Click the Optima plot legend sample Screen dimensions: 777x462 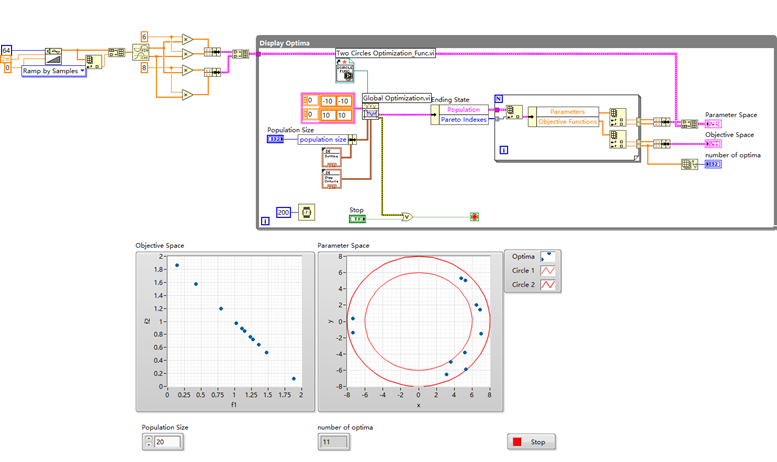pos(548,256)
